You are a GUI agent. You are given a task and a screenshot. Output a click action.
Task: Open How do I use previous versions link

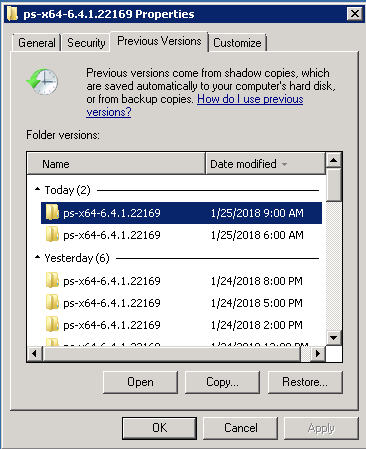pos(195,105)
